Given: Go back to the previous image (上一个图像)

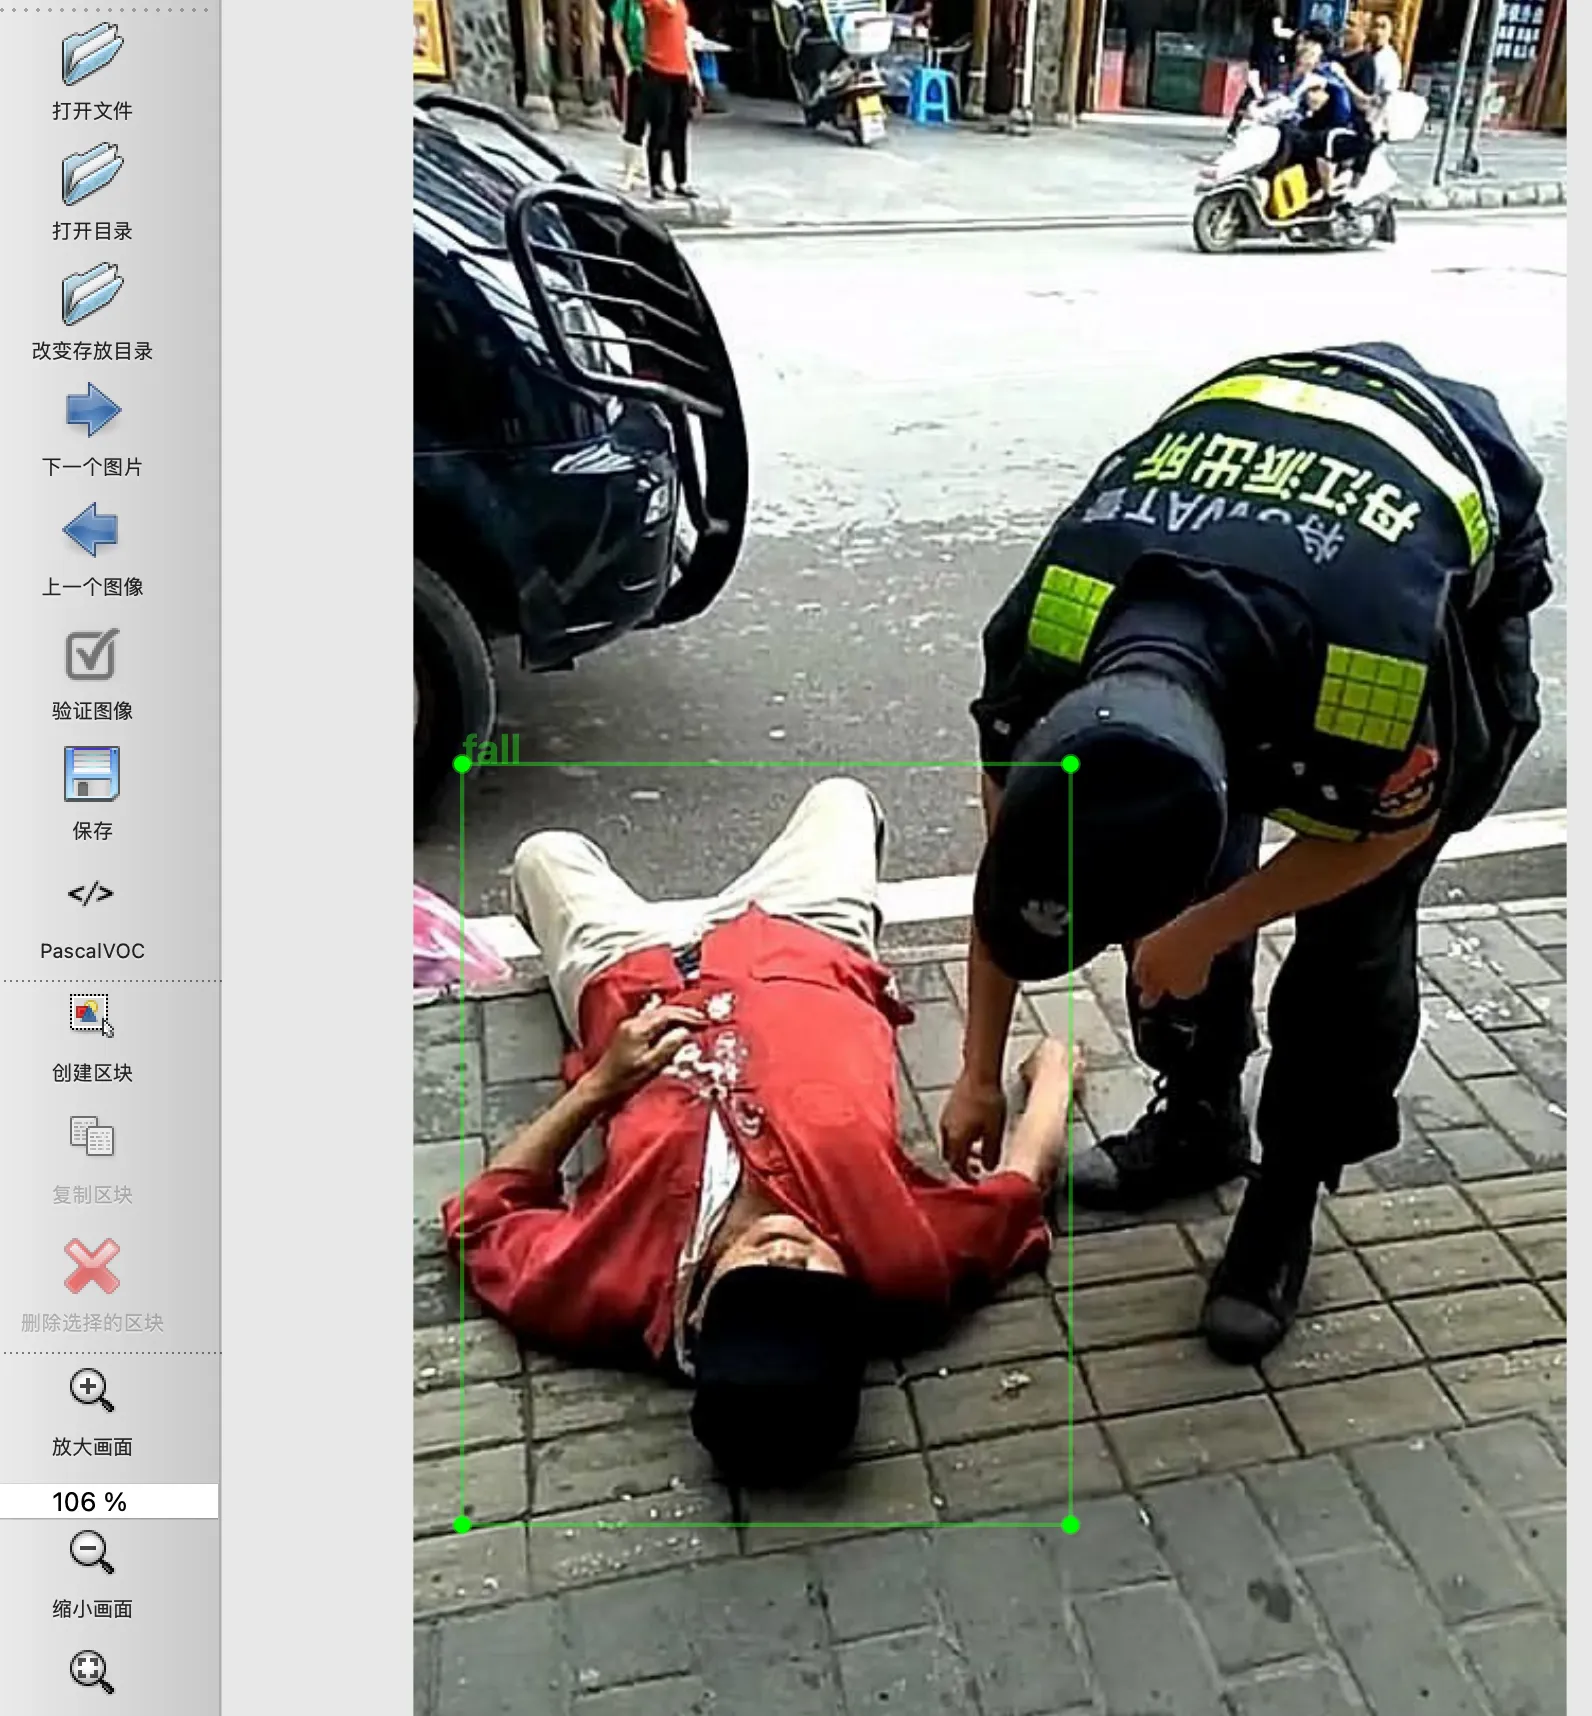Looking at the screenshot, I should (x=92, y=530).
